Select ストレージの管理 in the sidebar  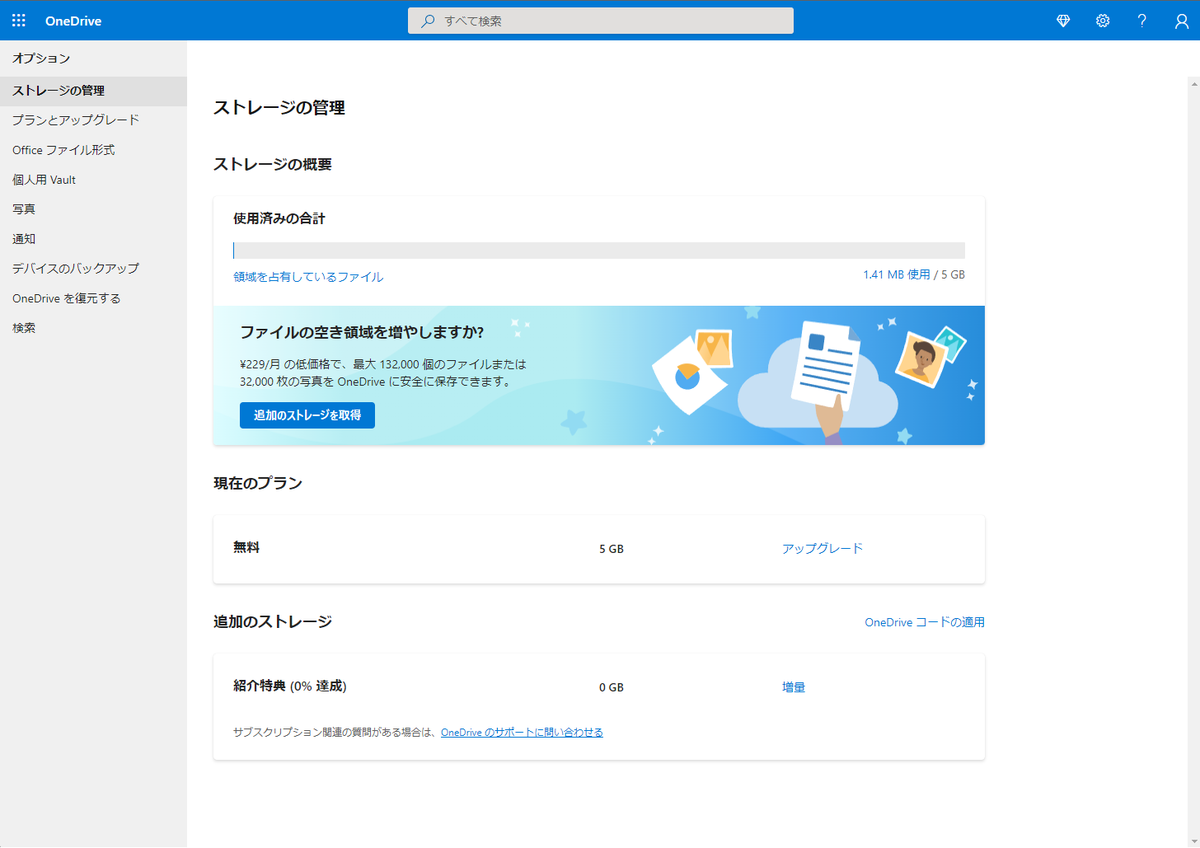click(x=93, y=91)
